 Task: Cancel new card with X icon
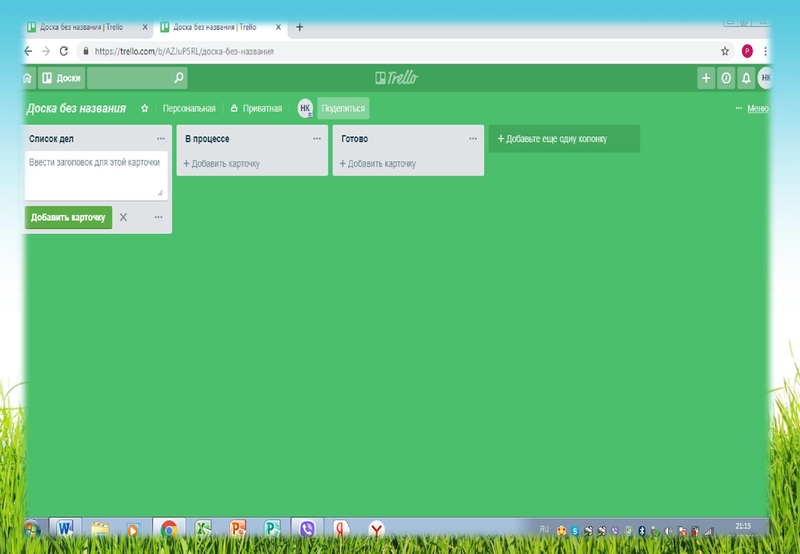coord(123,217)
